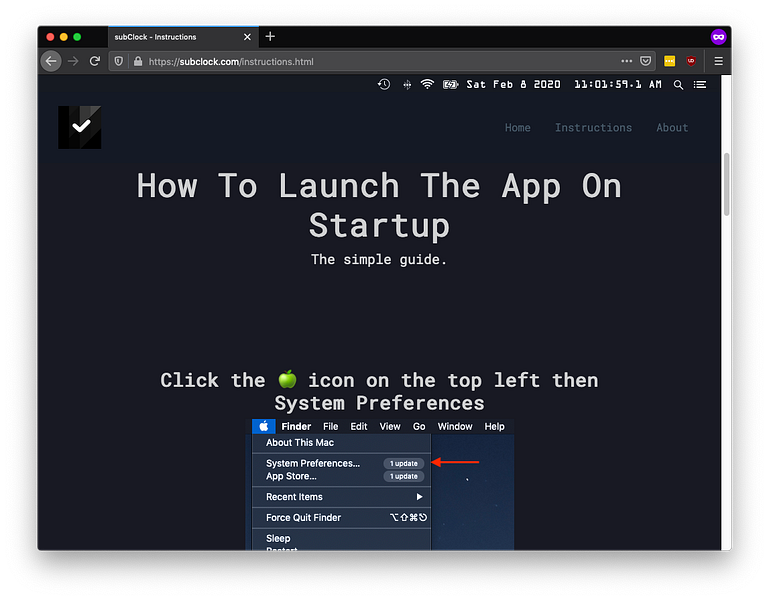
Task: Click the battery charging icon
Action: coord(450,84)
